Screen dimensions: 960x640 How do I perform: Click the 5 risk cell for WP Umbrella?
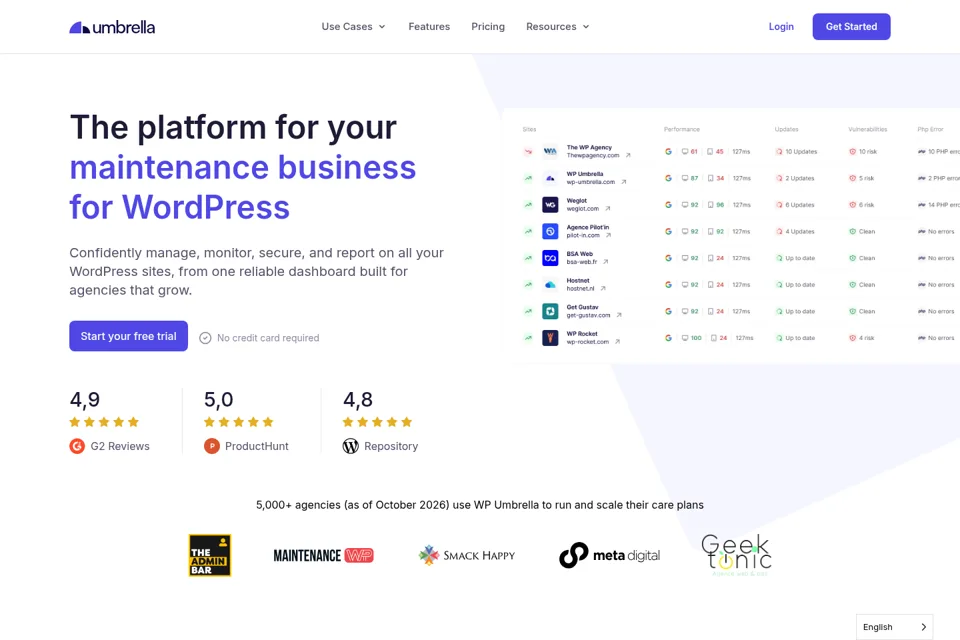click(861, 178)
